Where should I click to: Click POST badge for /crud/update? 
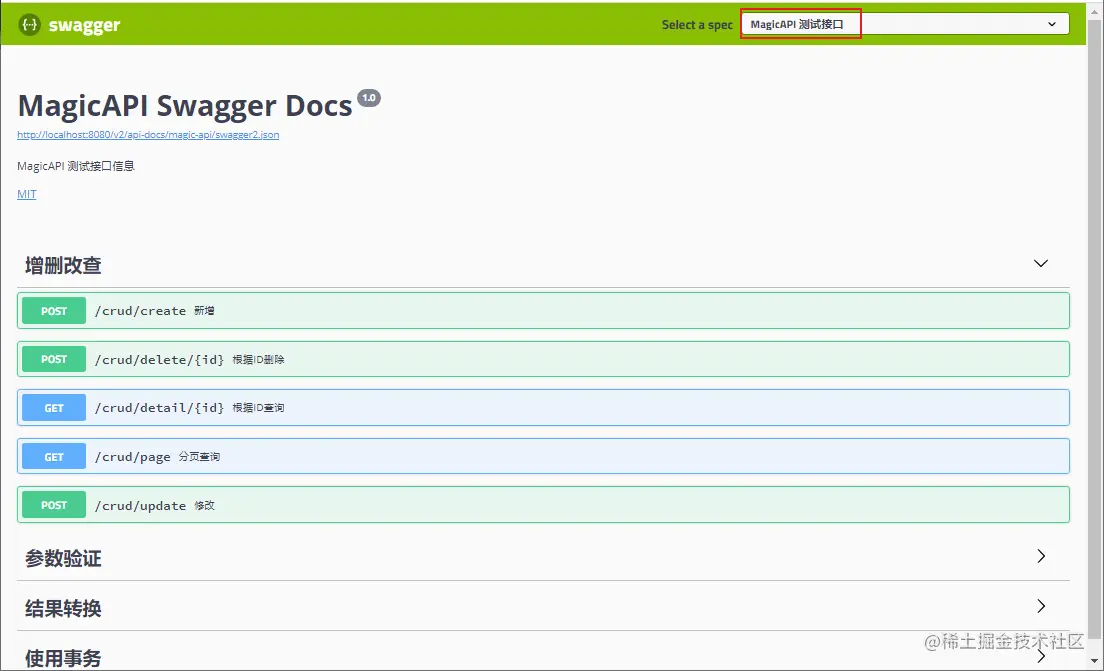(54, 505)
